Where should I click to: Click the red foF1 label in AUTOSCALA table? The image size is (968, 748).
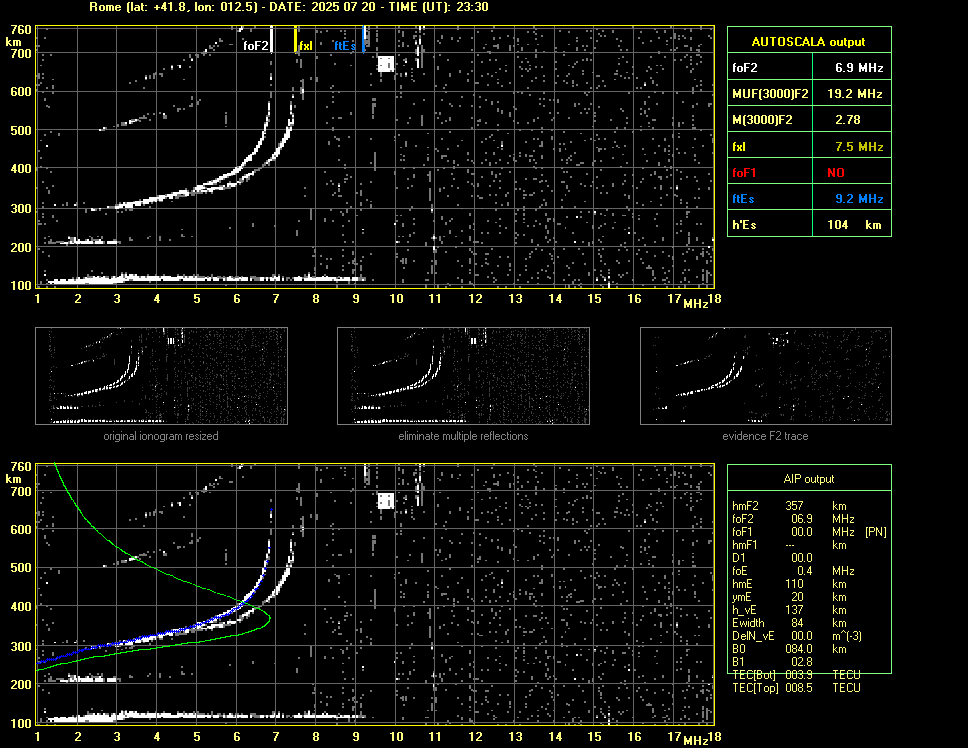pyautogui.click(x=744, y=173)
